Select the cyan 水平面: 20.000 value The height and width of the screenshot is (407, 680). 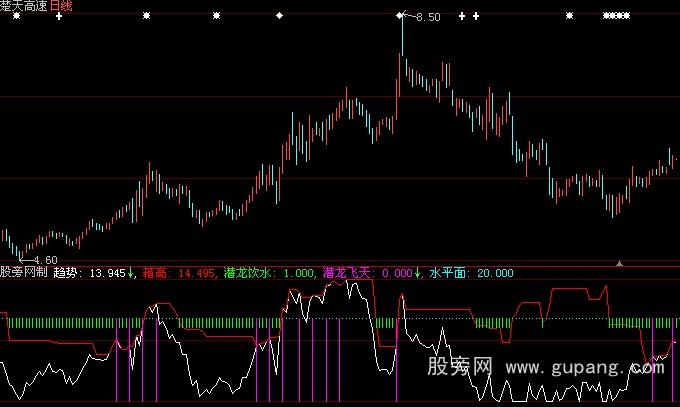[471, 273]
